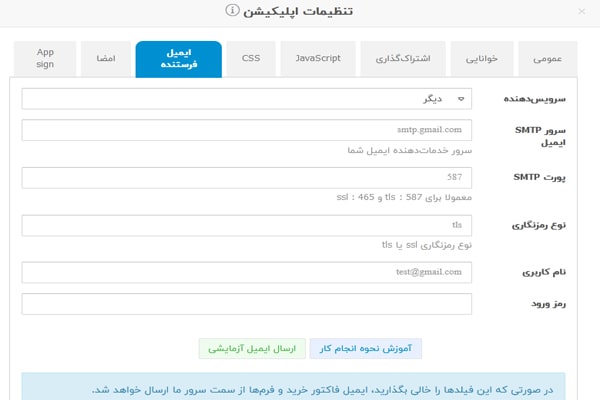This screenshot has width=600, height=400.
Task: Switch to the امضا tab
Action: [x=105, y=59]
